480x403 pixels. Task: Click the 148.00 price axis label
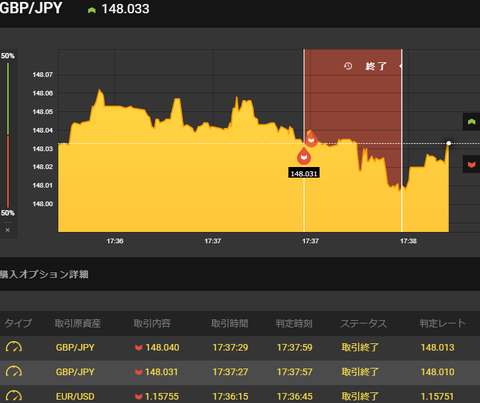tap(43, 204)
